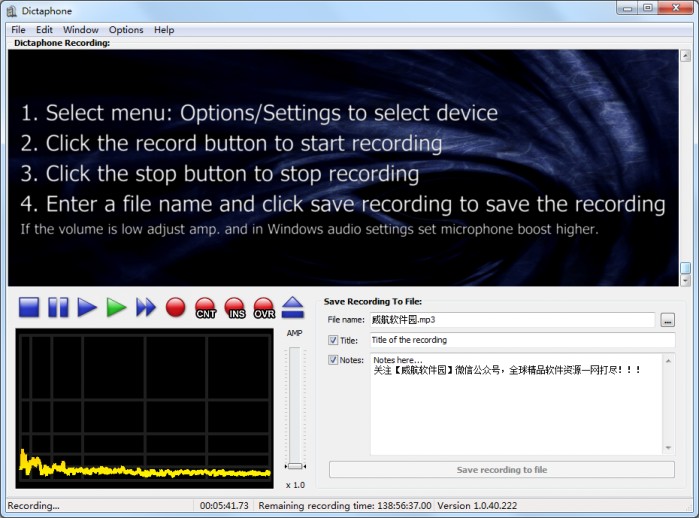Screen dimensions: 699x518
Task: Start recording with the red record button
Action: pos(175,308)
